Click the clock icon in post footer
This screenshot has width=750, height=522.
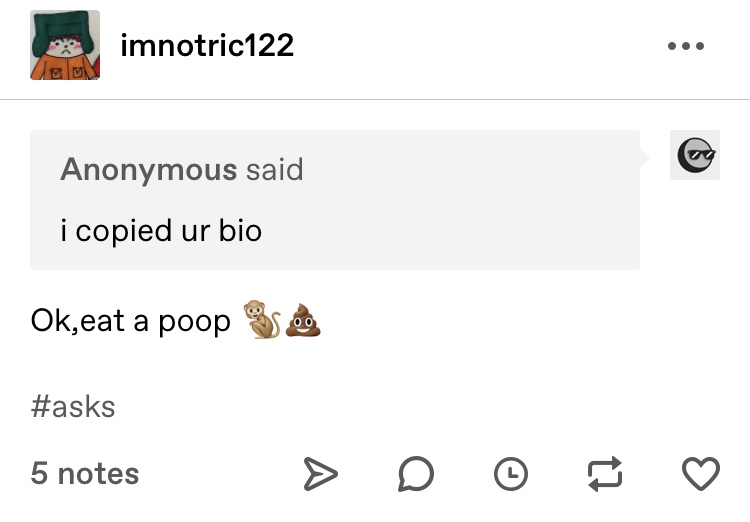[x=510, y=474]
